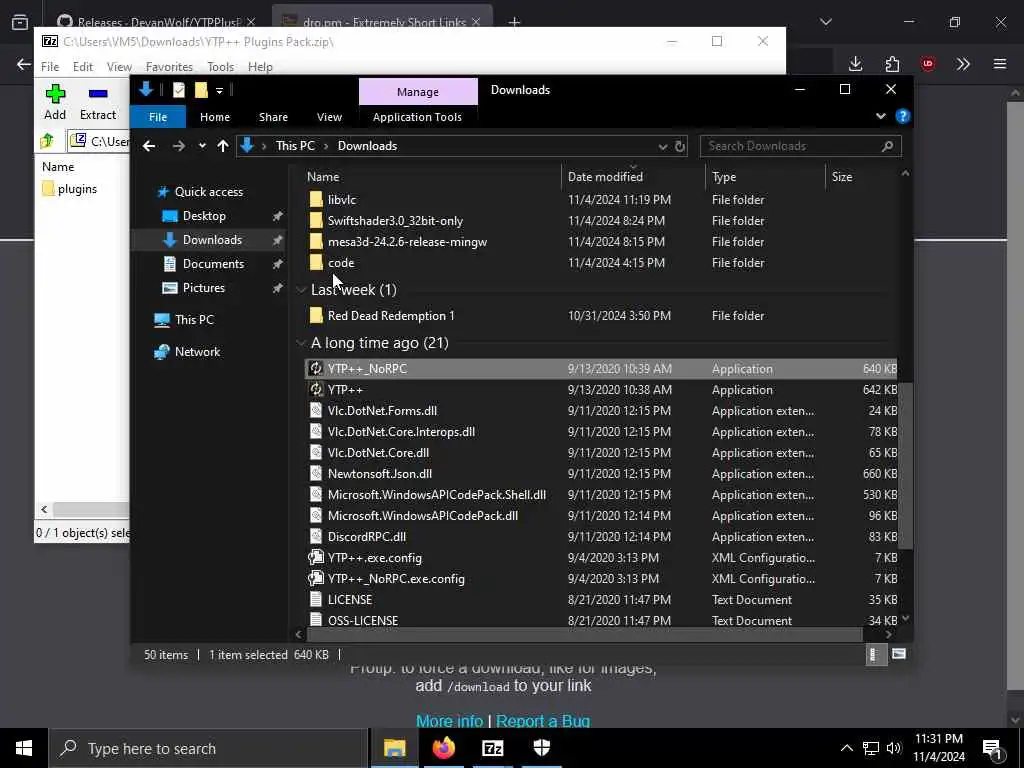Show more Firefox toolbar tools chevrons

(963, 63)
